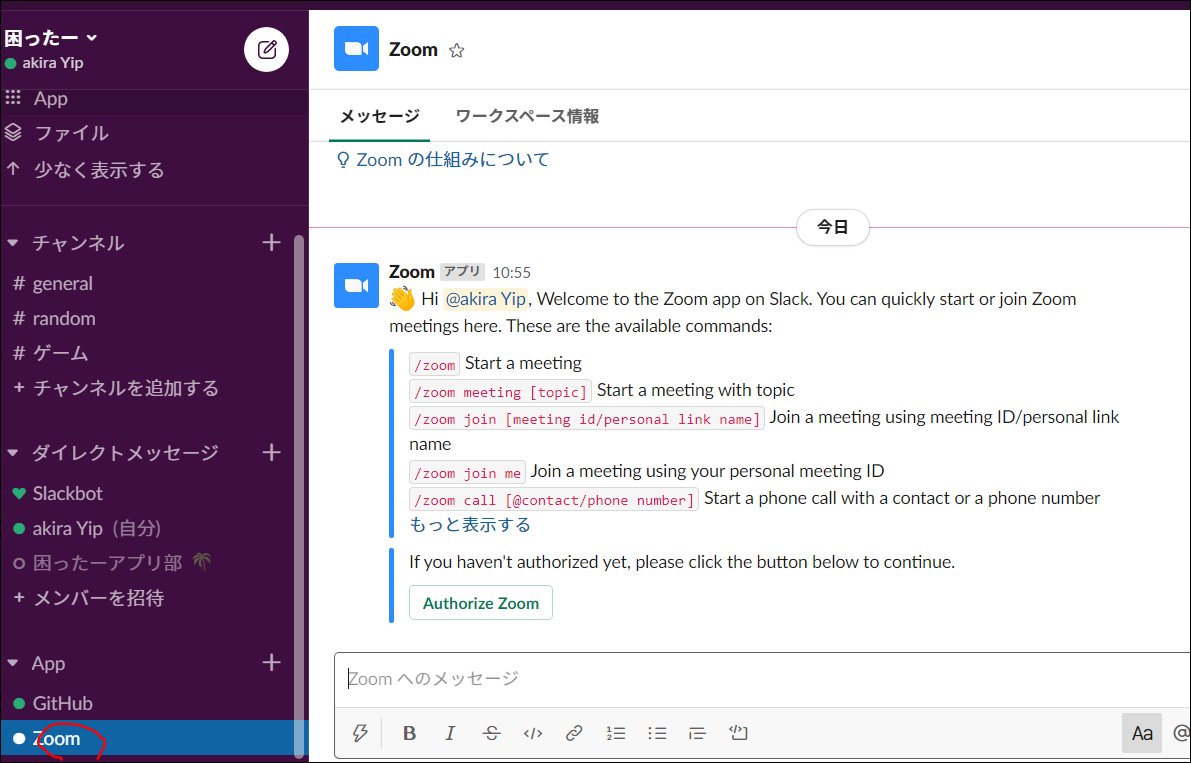This screenshot has width=1191, height=763.
Task: Star the Zoom app conversation
Action: (456, 50)
